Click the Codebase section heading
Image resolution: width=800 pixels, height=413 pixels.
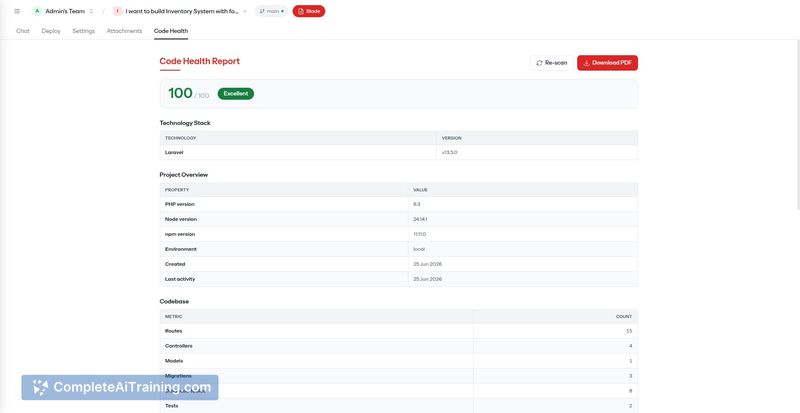(x=174, y=302)
